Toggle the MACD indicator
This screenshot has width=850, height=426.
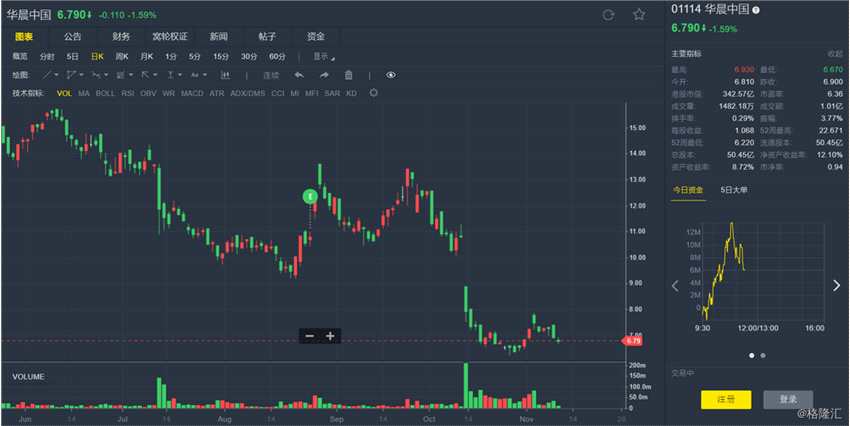(x=192, y=93)
